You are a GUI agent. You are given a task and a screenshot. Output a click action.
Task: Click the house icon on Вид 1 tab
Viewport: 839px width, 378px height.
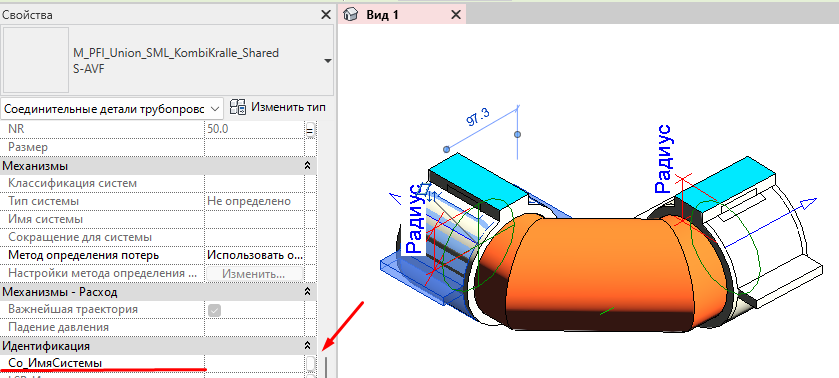(350, 14)
